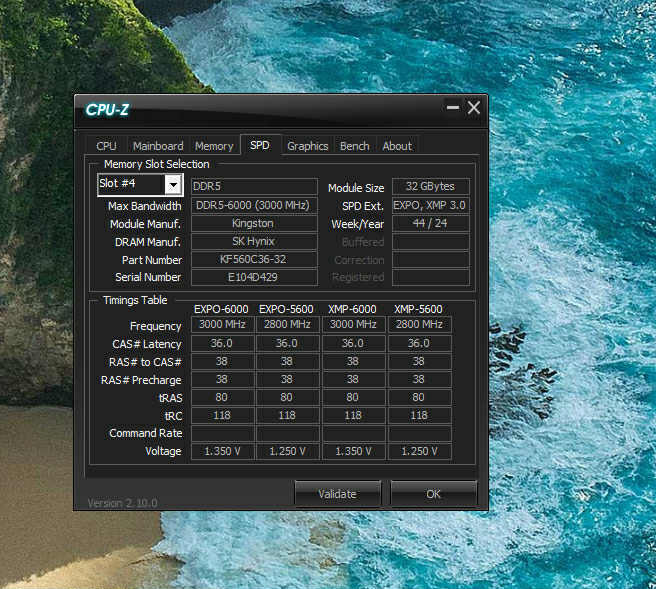Image resolution: width=656 pixels, height=589 pixels.
Task: Click the Command Rate row label
Action: (146, 433)
